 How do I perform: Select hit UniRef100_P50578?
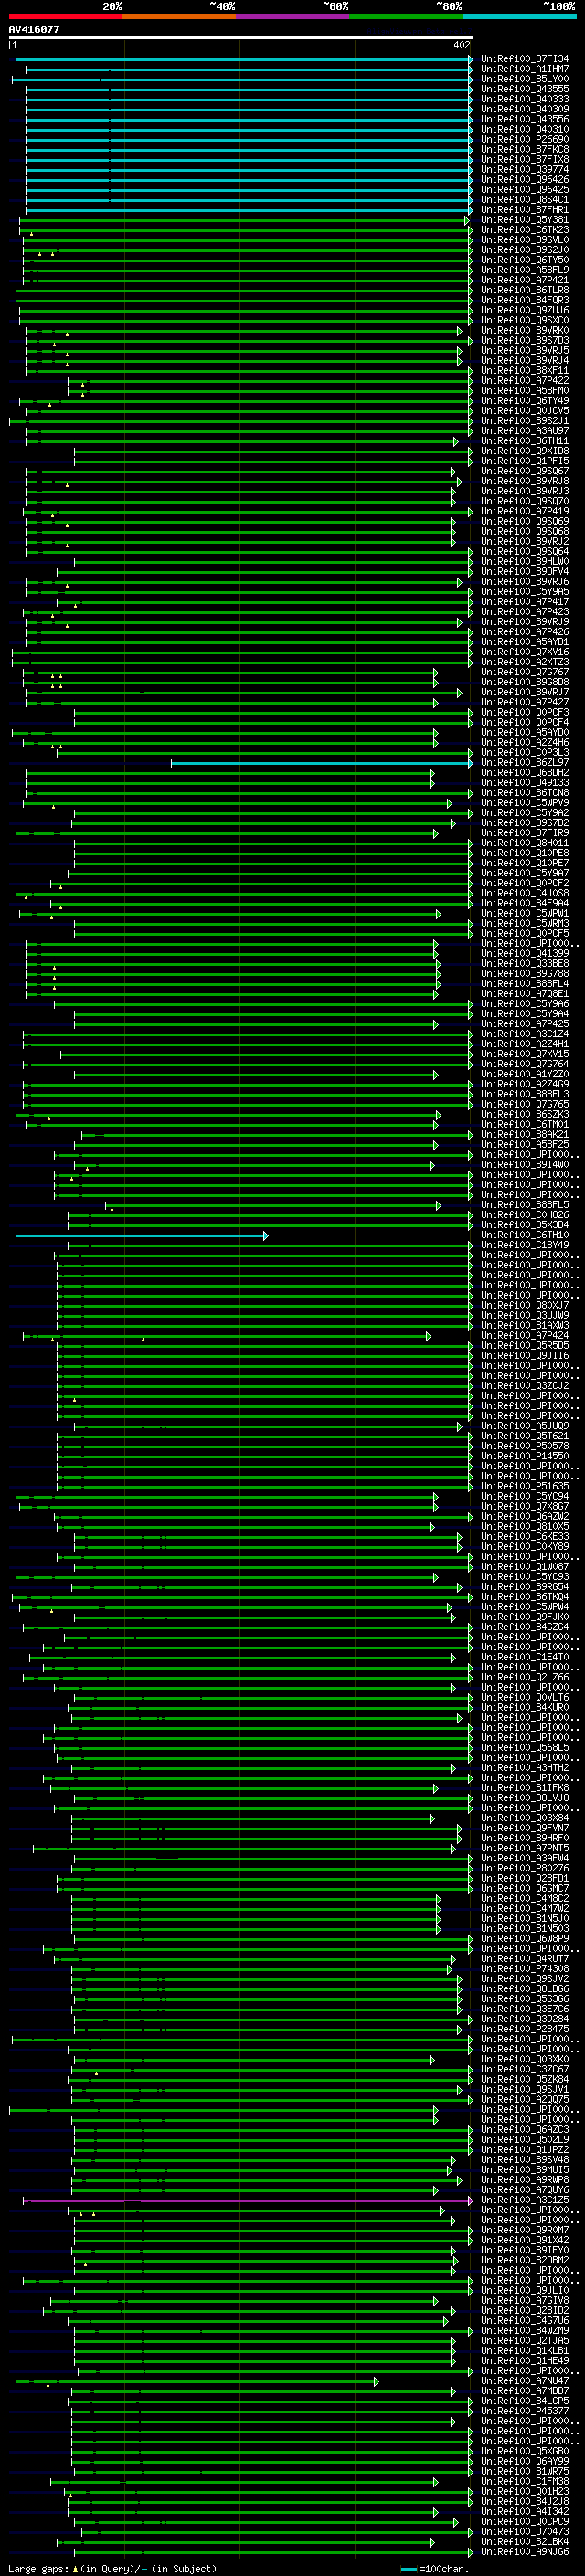(x=524, y=1446)
